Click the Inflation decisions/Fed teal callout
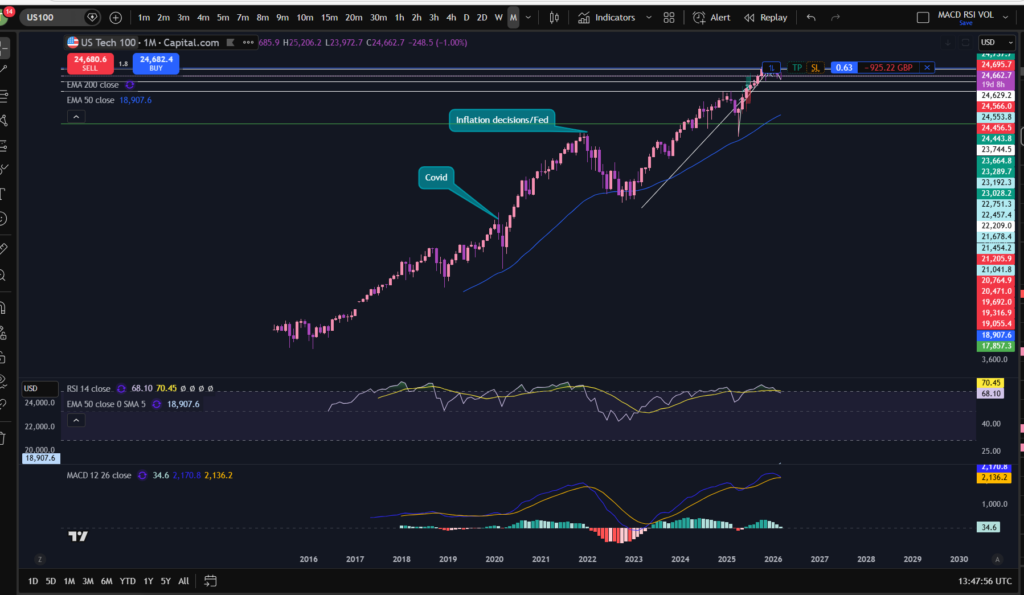The height and width of the screenshot is (595, 1024). pos(502,120)
